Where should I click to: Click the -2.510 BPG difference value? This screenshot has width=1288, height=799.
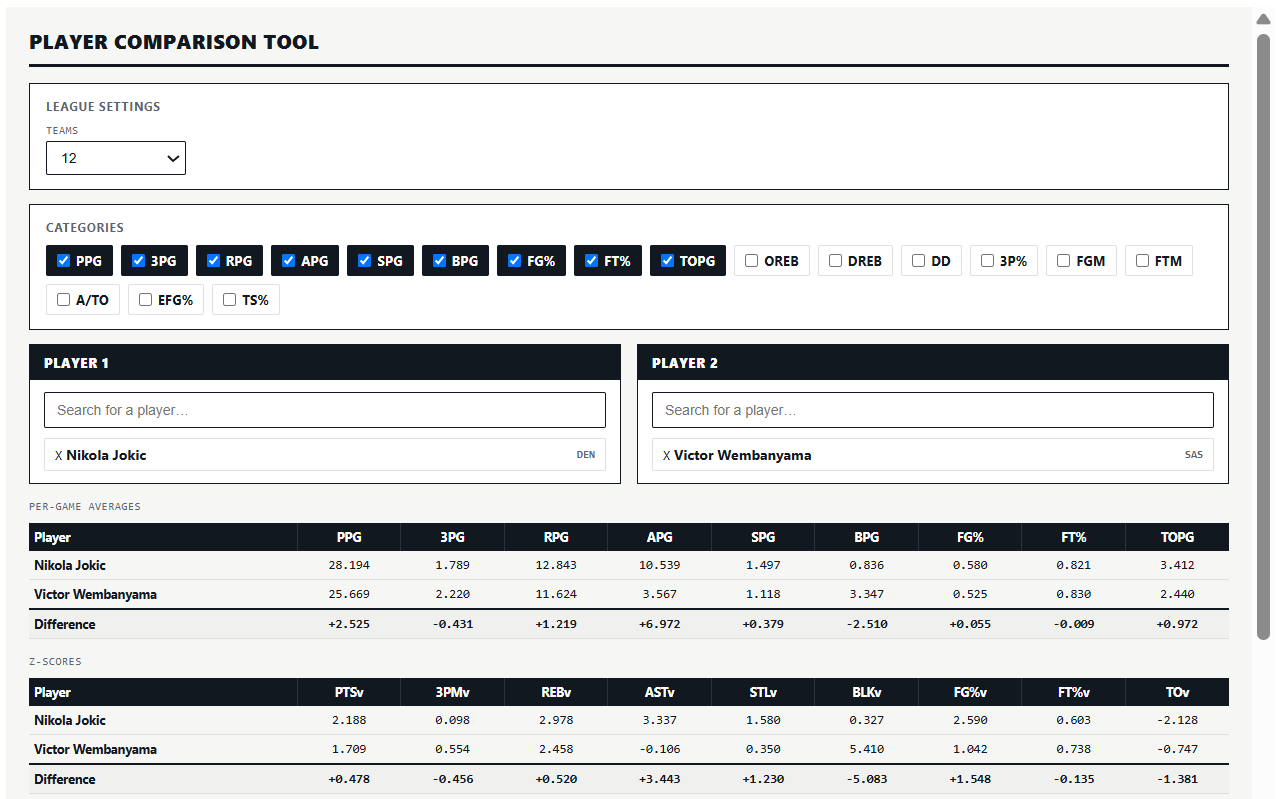point(867,624)
